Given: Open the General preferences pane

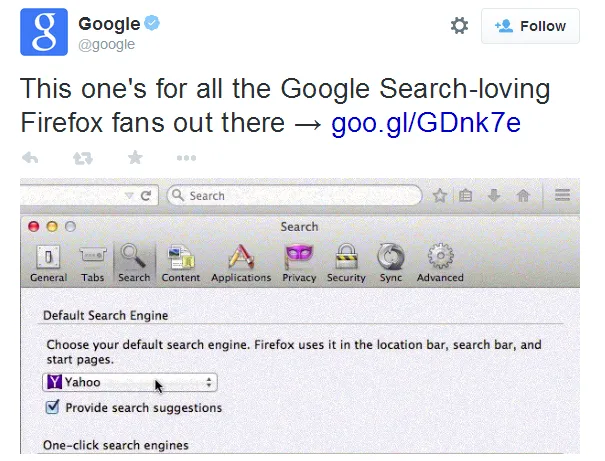Looking at the screenshot, I should [48, 263].
